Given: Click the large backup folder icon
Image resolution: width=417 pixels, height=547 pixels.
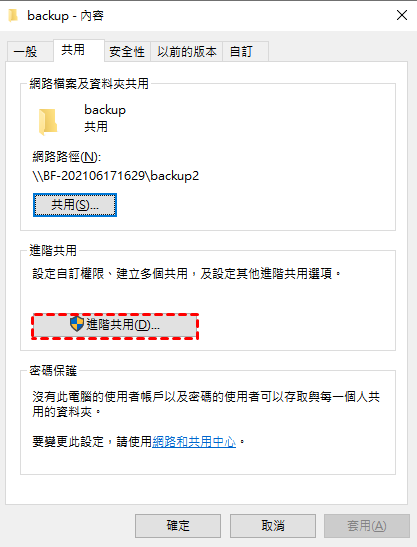Looking at the screenshot, I should coord(47,121).
